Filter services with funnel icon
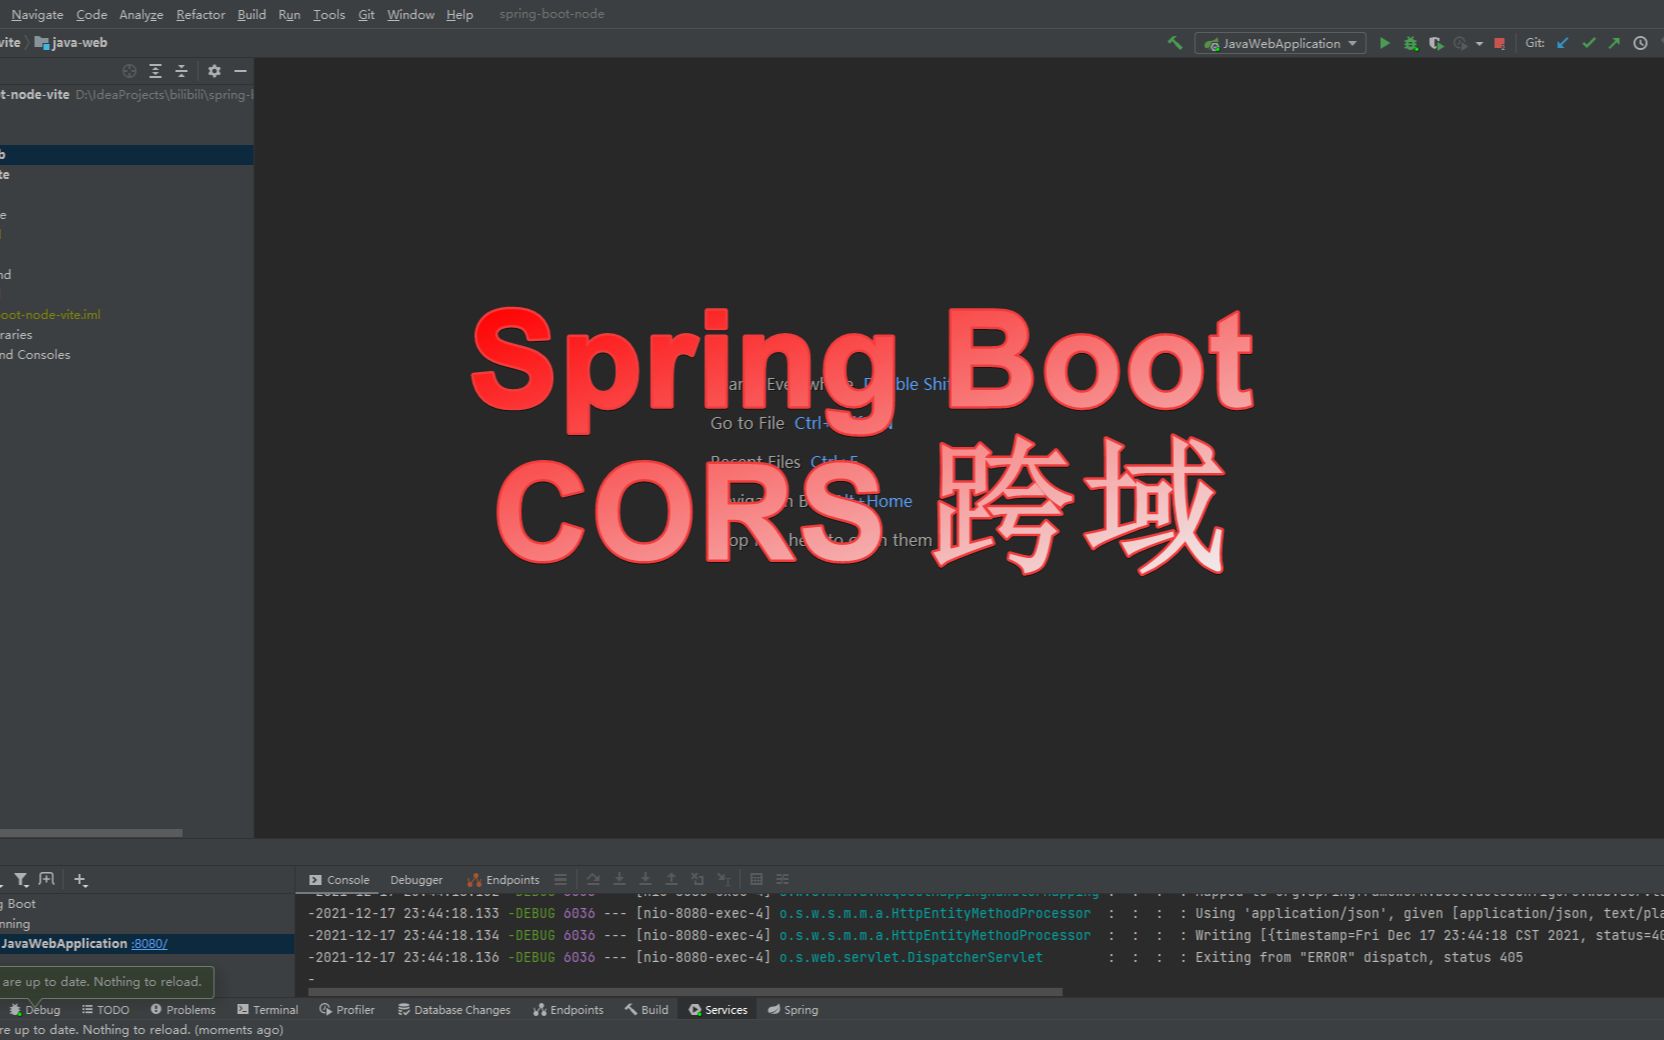 (20, 880)
